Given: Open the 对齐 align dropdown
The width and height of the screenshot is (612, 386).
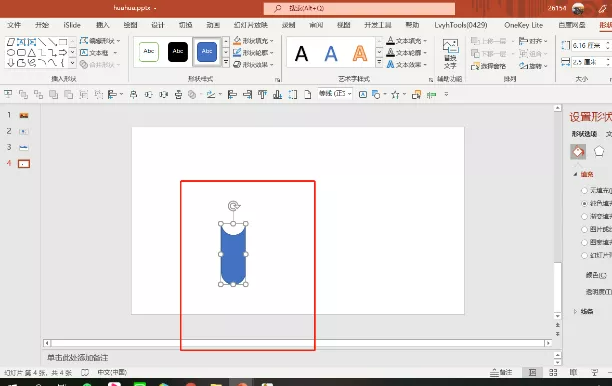Looking at the screenshot, I should [x=533, y=41].
